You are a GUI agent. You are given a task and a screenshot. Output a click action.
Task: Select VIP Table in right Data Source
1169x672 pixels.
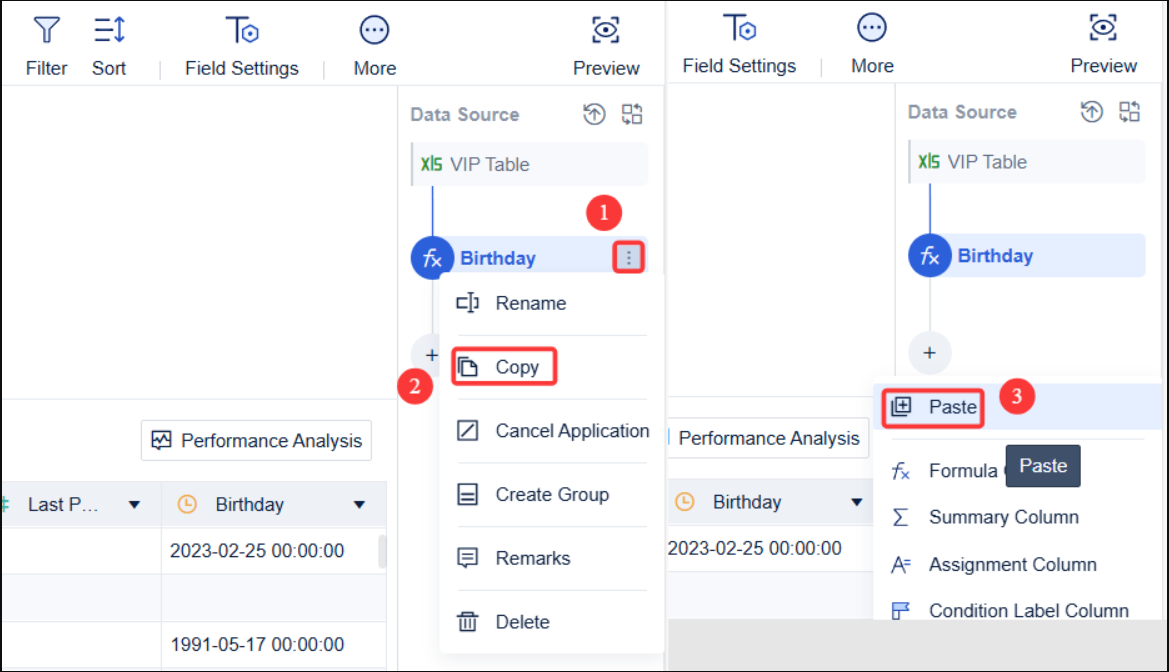click(x=1027, y=162)
